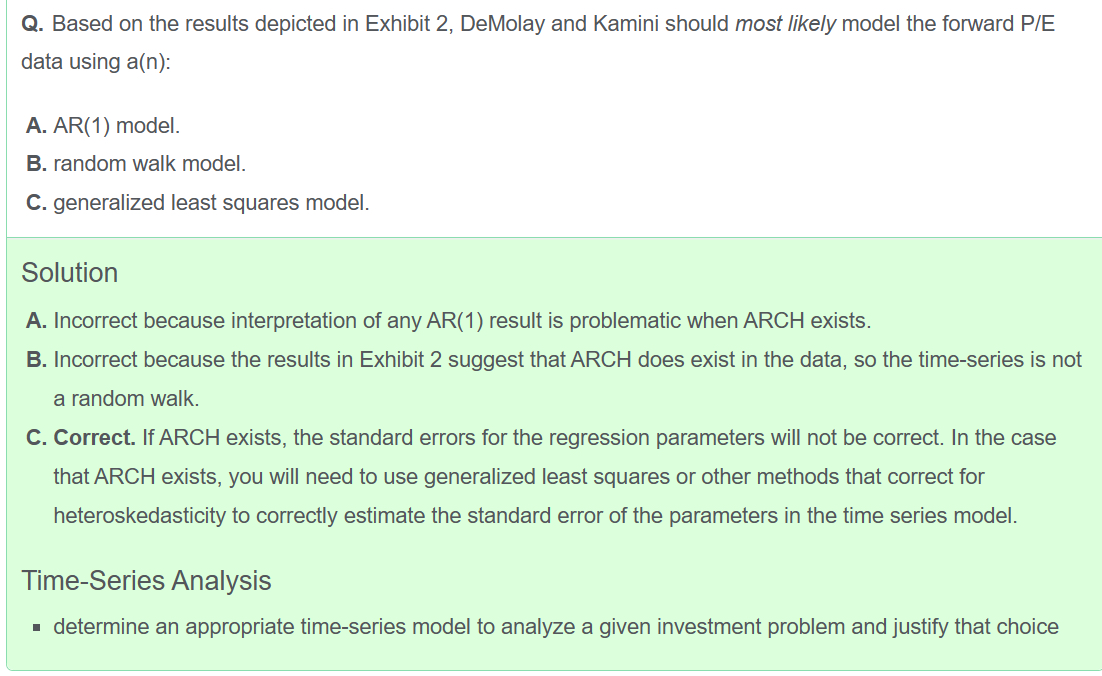The width and height of the screenshot is (1102, 676).
Task: Click the bold "Correct." label in the solution
Action: click(x=94, y=438)
